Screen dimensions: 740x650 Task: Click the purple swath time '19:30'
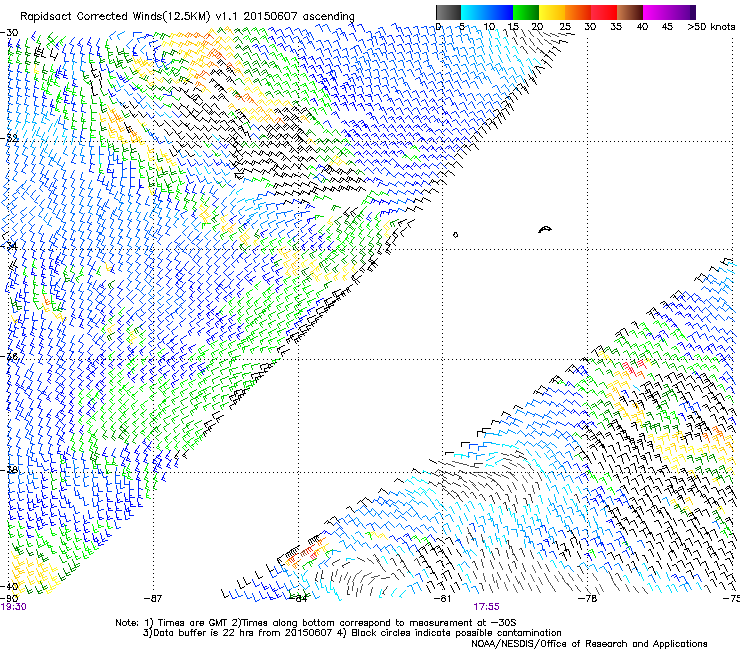(14, 607)
